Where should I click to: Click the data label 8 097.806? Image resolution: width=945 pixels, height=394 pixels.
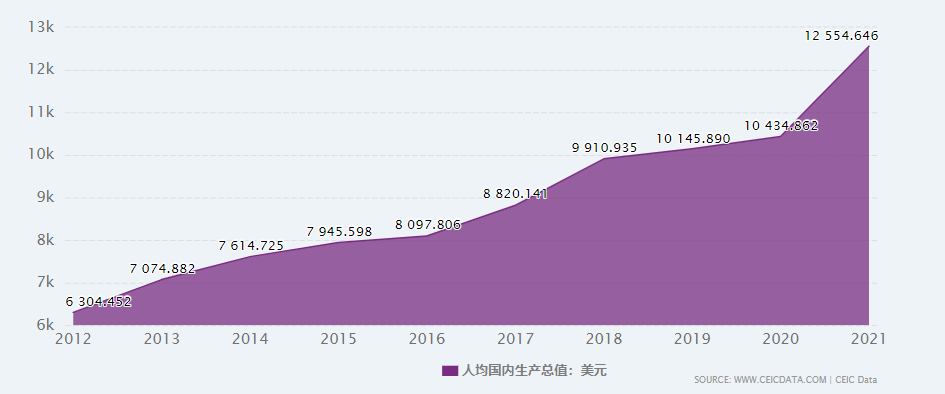[428, 225]
